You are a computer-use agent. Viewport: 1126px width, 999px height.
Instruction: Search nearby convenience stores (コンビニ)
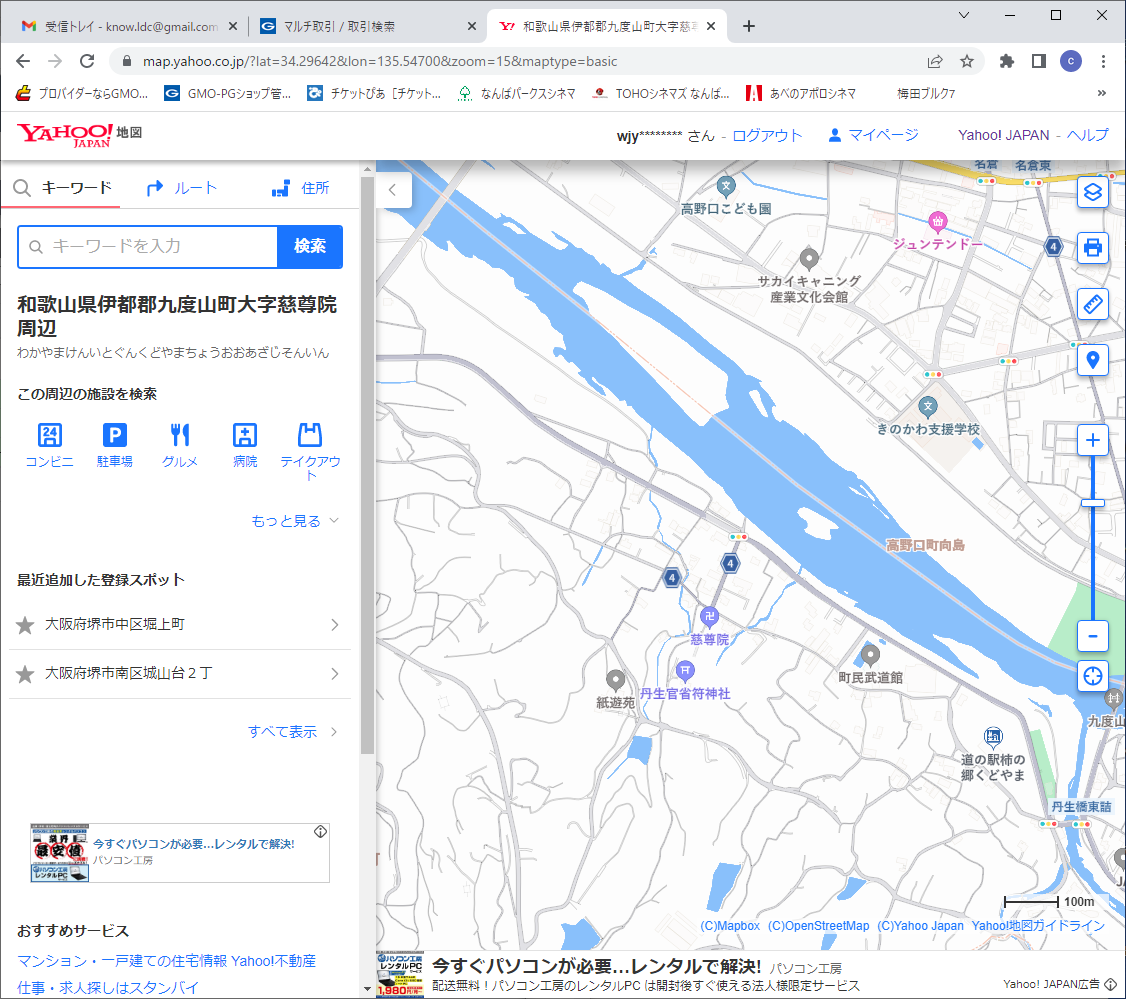pyautogui.click(x=49, y=445)
